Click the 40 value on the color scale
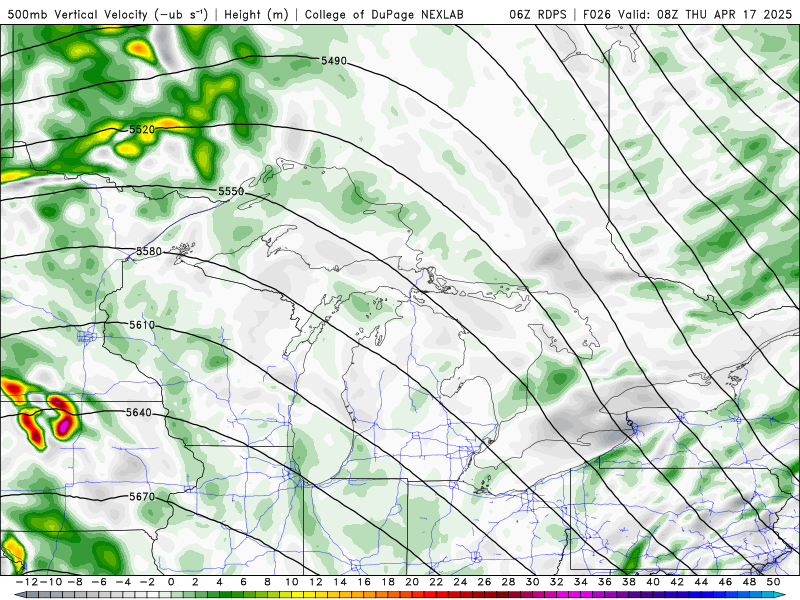800x600 pixels. (653, 582)
